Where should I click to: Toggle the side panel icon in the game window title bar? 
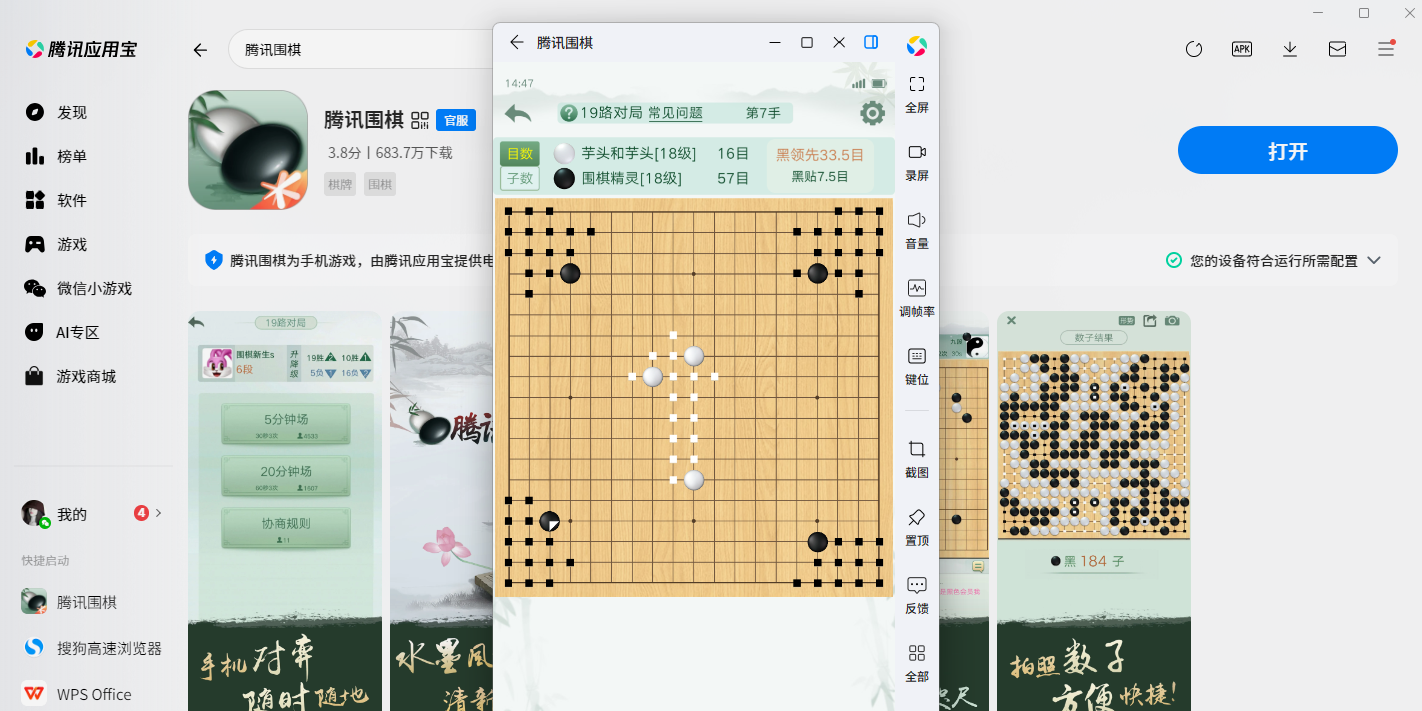pyautogui.click(x=871, y=42)
